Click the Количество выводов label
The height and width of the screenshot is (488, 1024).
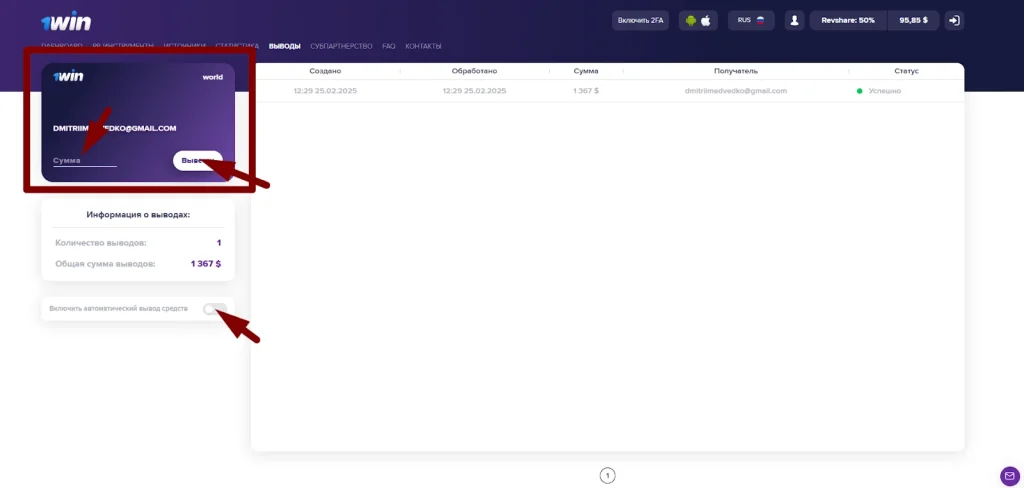click(101, 243)
